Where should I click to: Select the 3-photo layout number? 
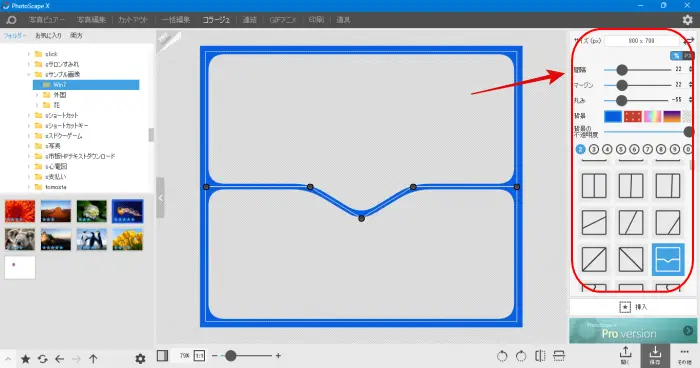[x=594, y=149]
